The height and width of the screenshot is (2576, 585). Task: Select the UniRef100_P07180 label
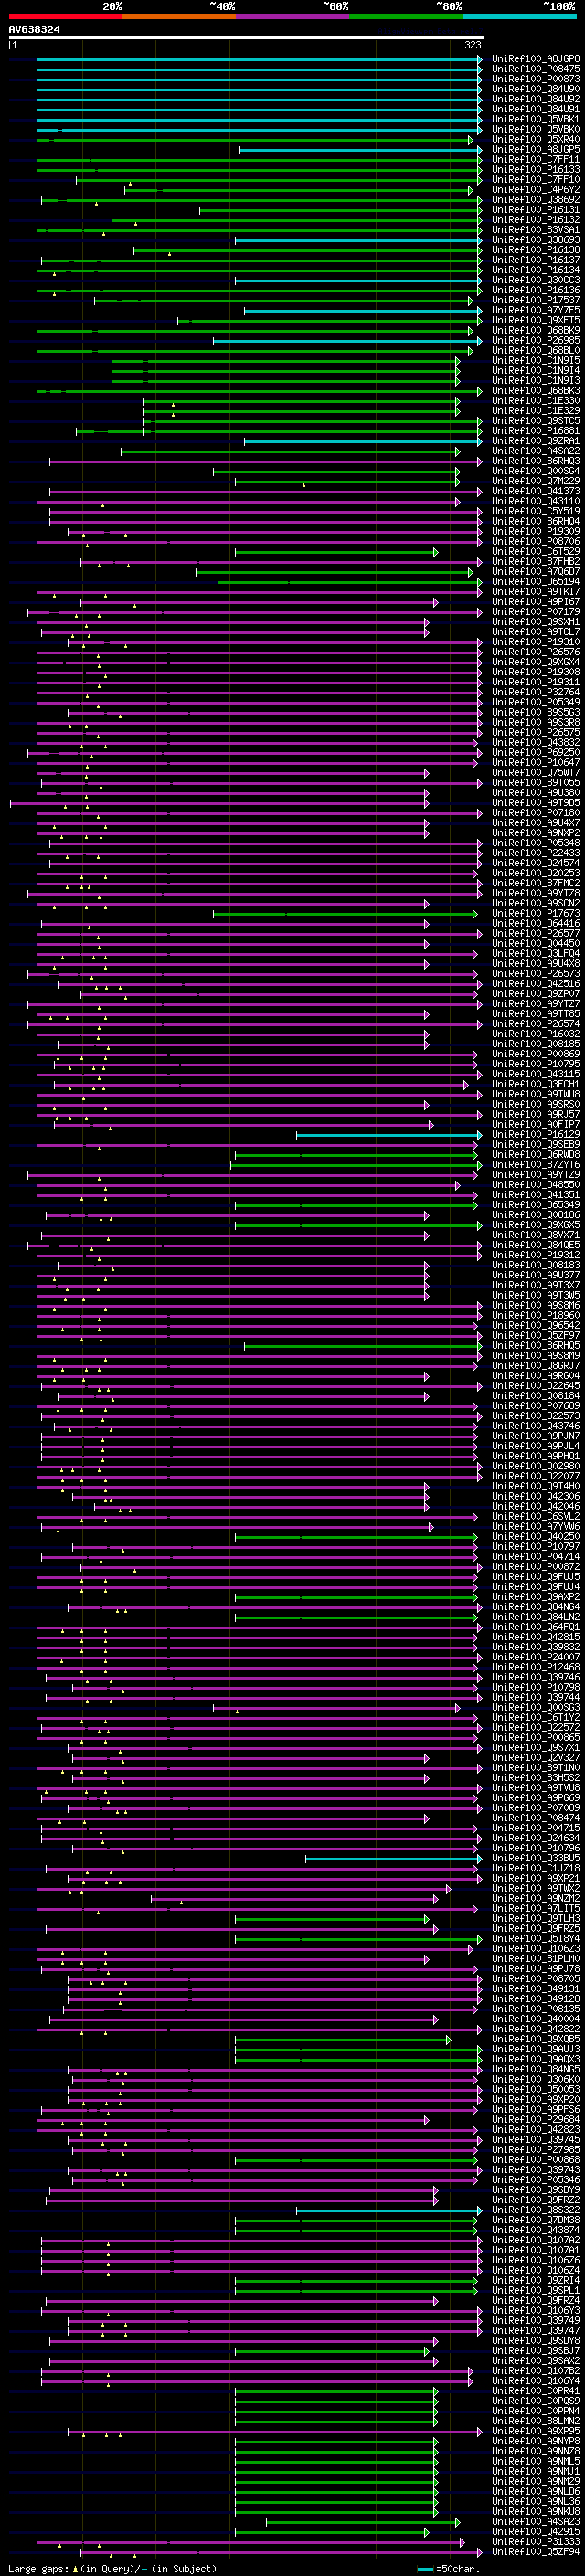pos(536,813)
